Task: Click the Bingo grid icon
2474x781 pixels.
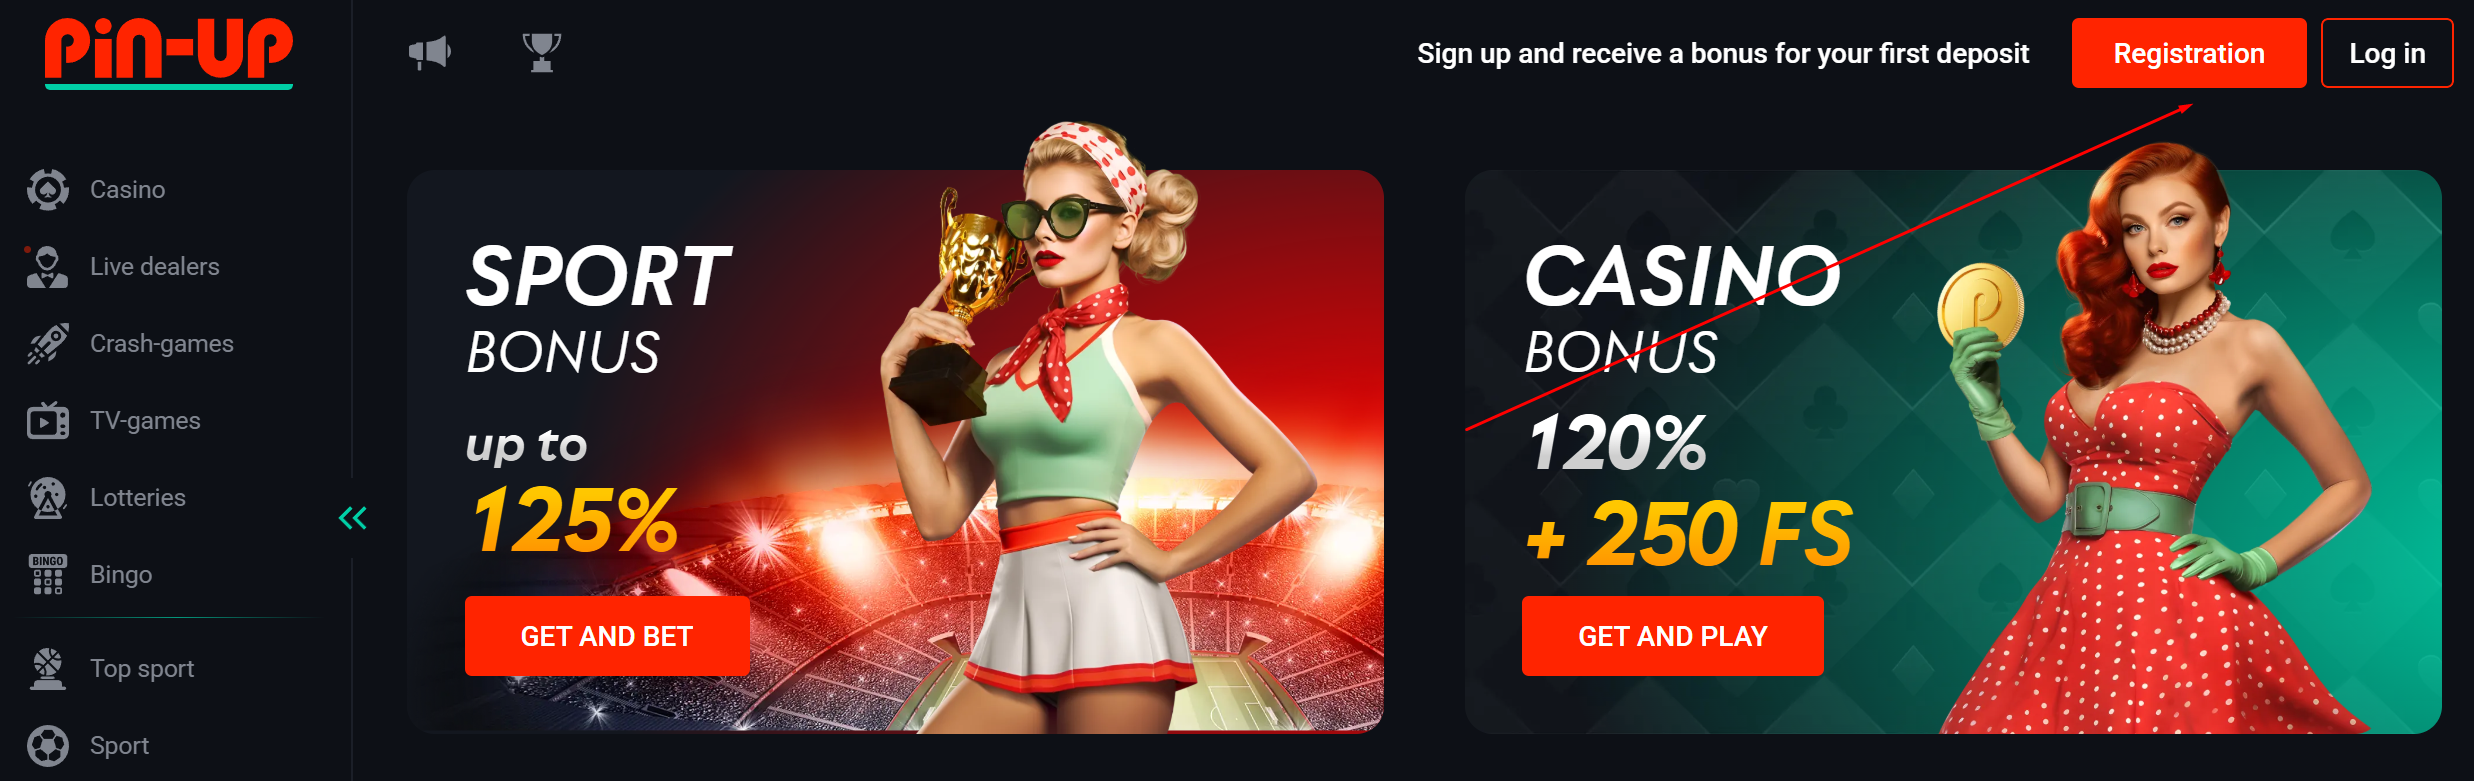Action: point(48,574)
